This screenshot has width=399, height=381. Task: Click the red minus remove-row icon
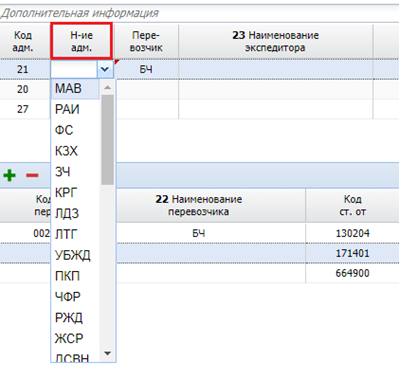click(x=32, y=175)
